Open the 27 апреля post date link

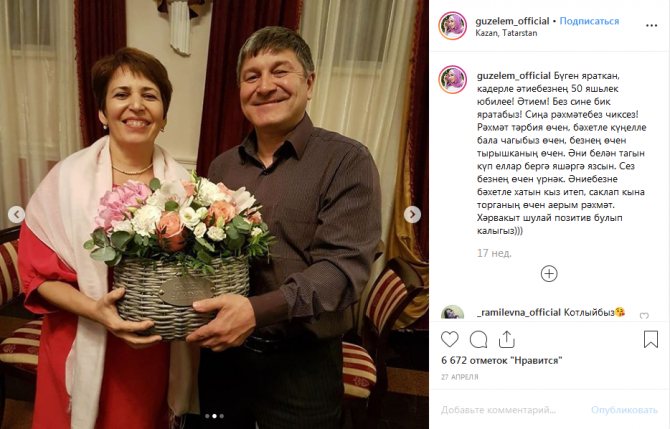[460, 377]
